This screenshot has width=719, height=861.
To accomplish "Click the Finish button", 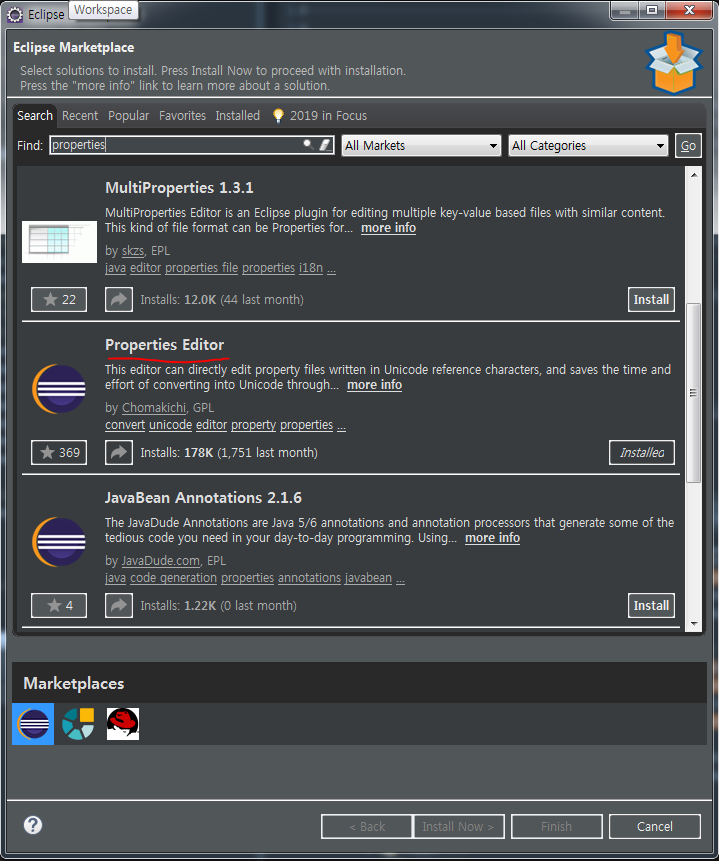I will [556, 826].
